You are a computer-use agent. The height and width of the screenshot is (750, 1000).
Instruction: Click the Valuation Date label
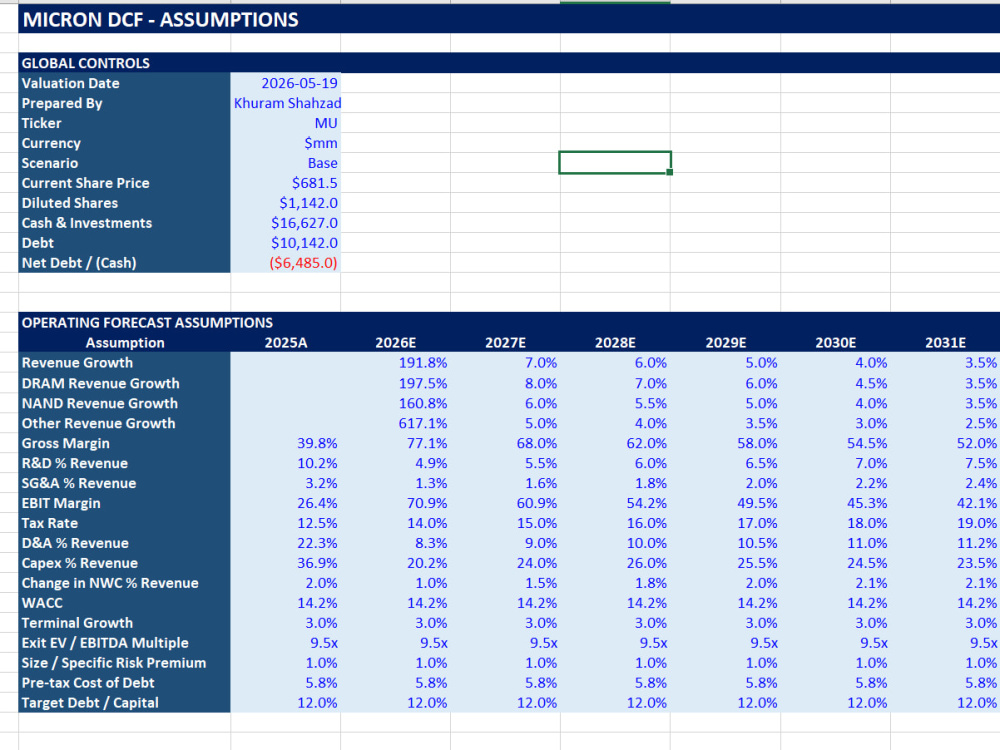70,83
